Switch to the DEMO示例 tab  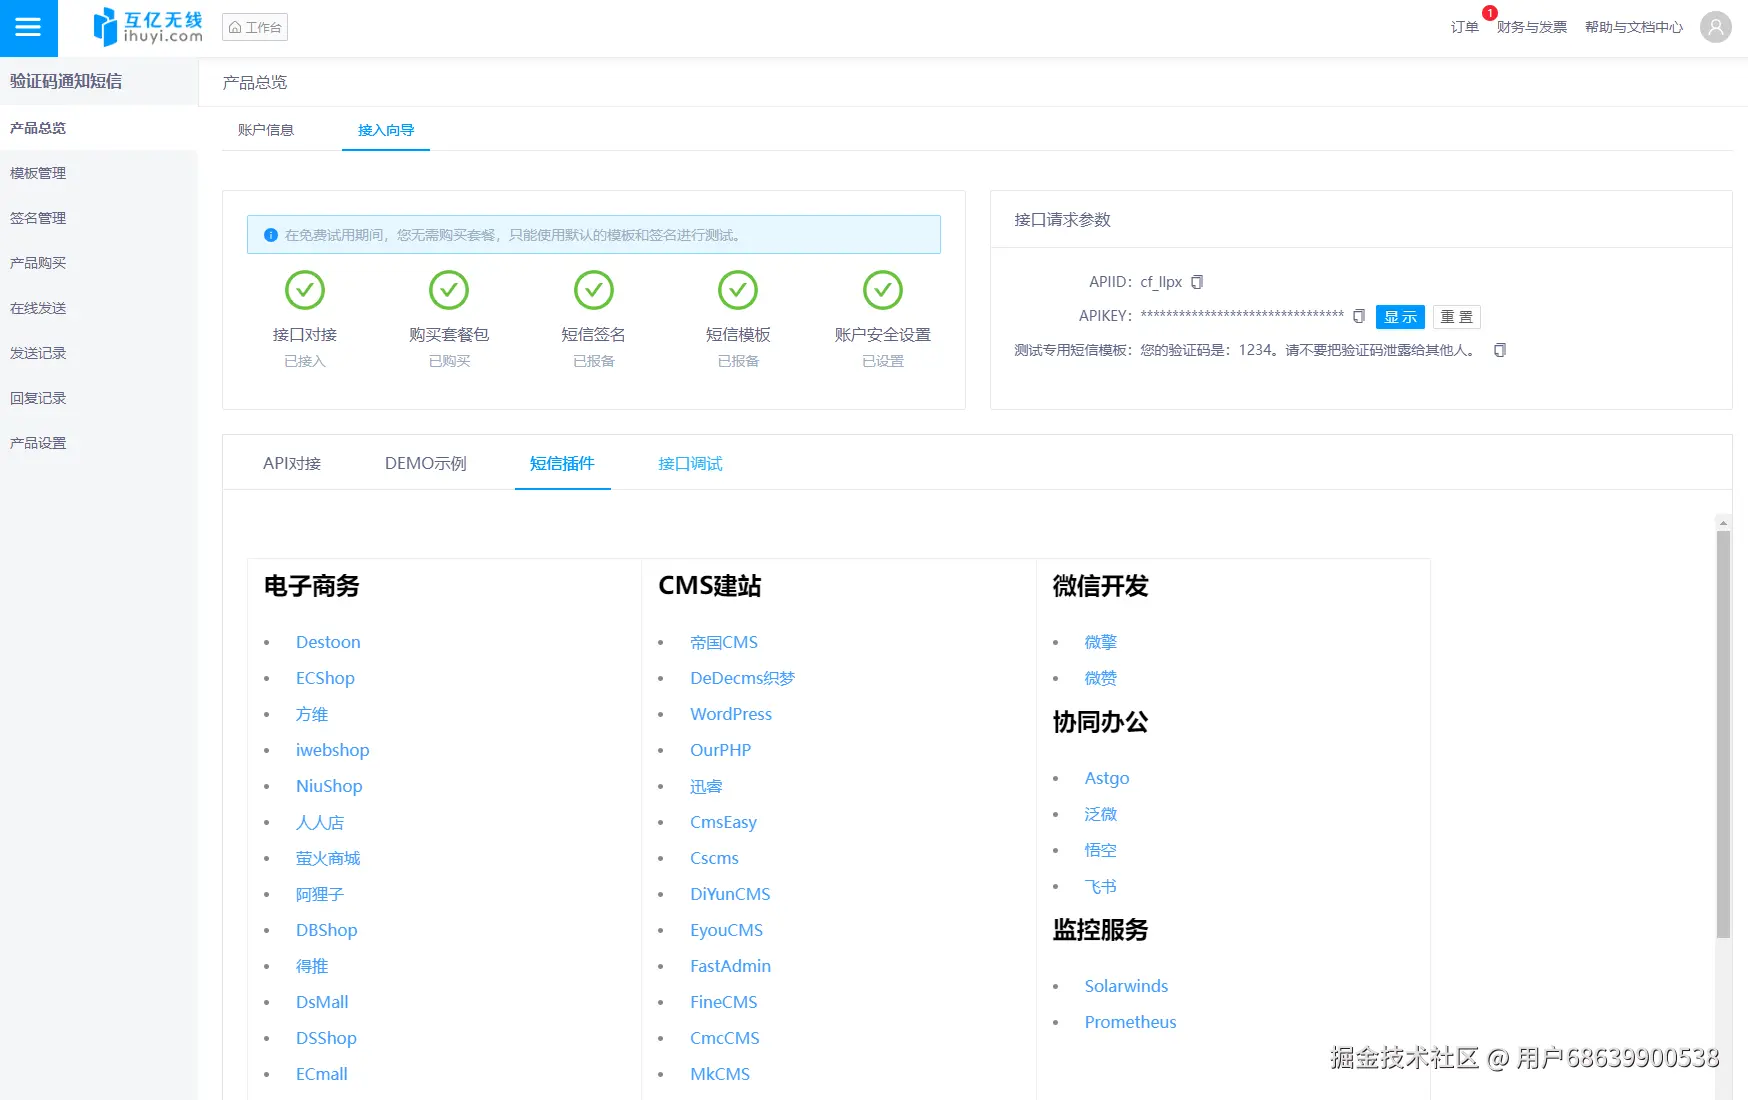tap(426, 463)
